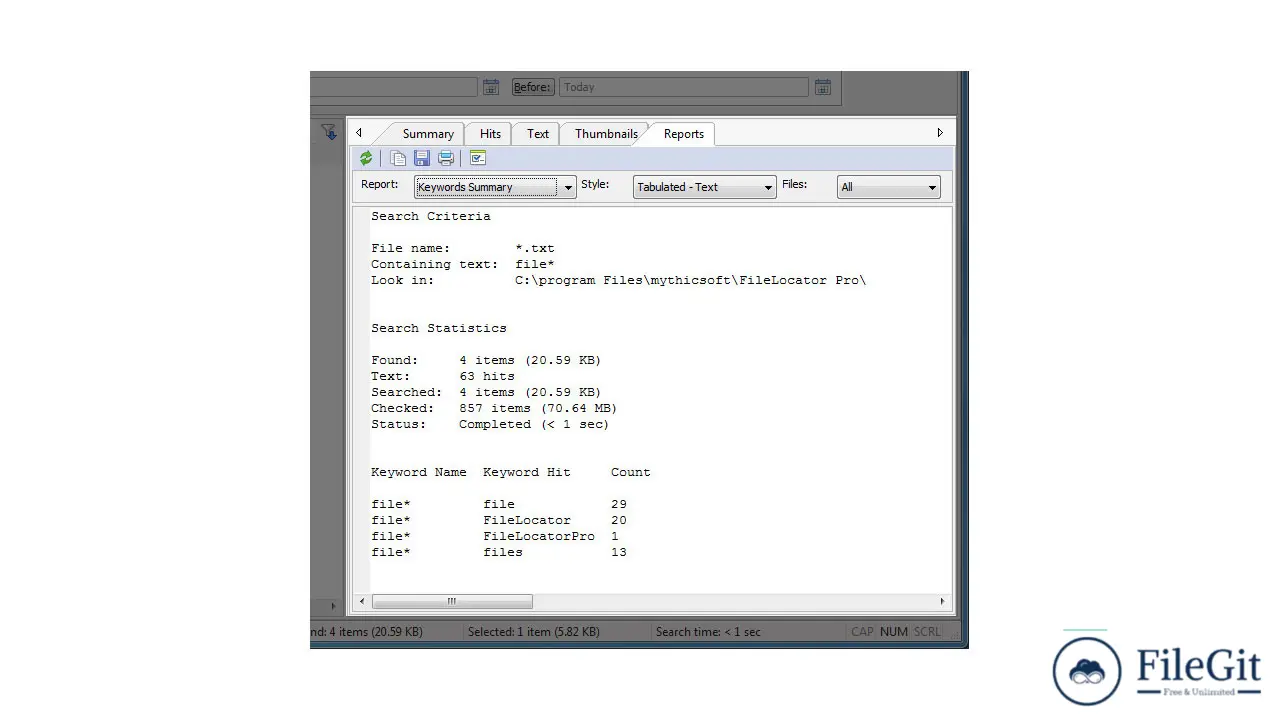Click the 'Search Criteria' heading text
Screen dimensions: 1280x720
tap(431, 216)
